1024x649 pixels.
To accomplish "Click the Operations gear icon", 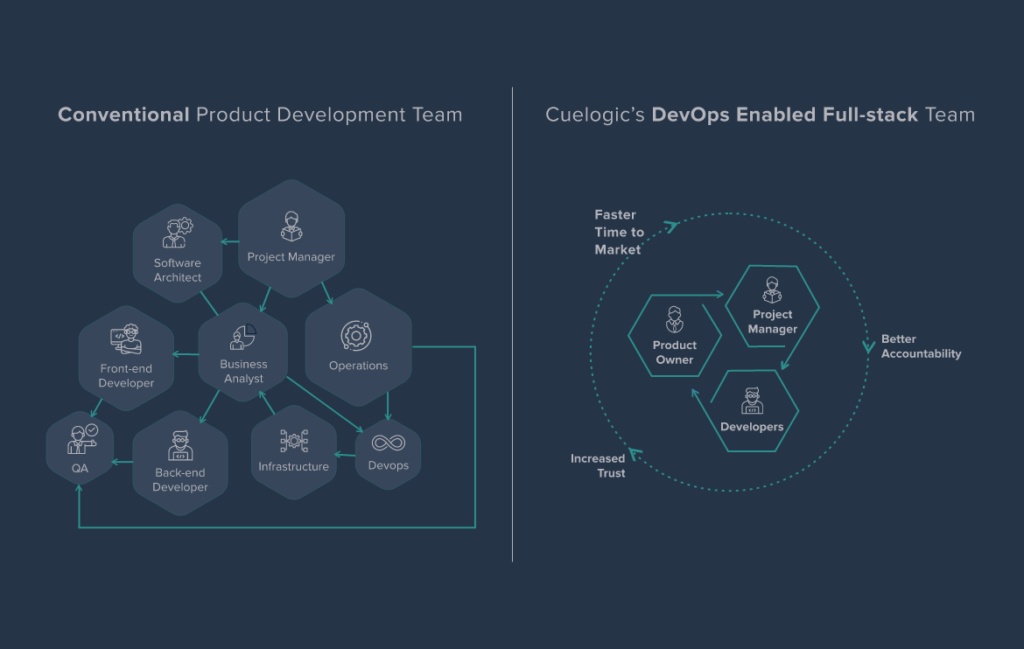I will (356, 336).
